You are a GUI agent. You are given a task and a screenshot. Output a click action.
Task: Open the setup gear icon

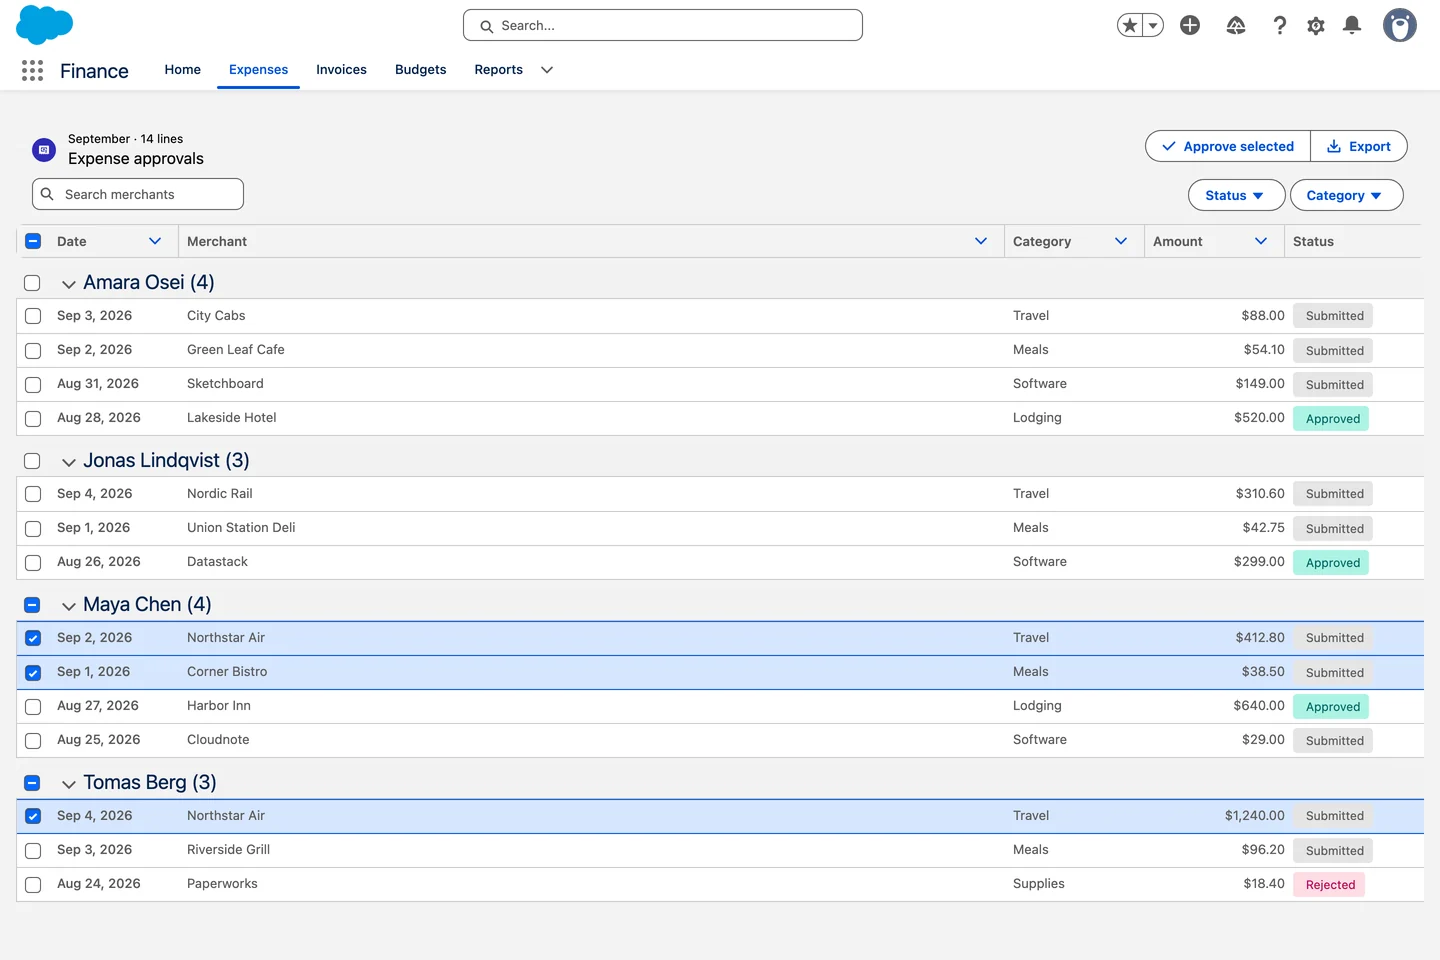[1316, 25]
